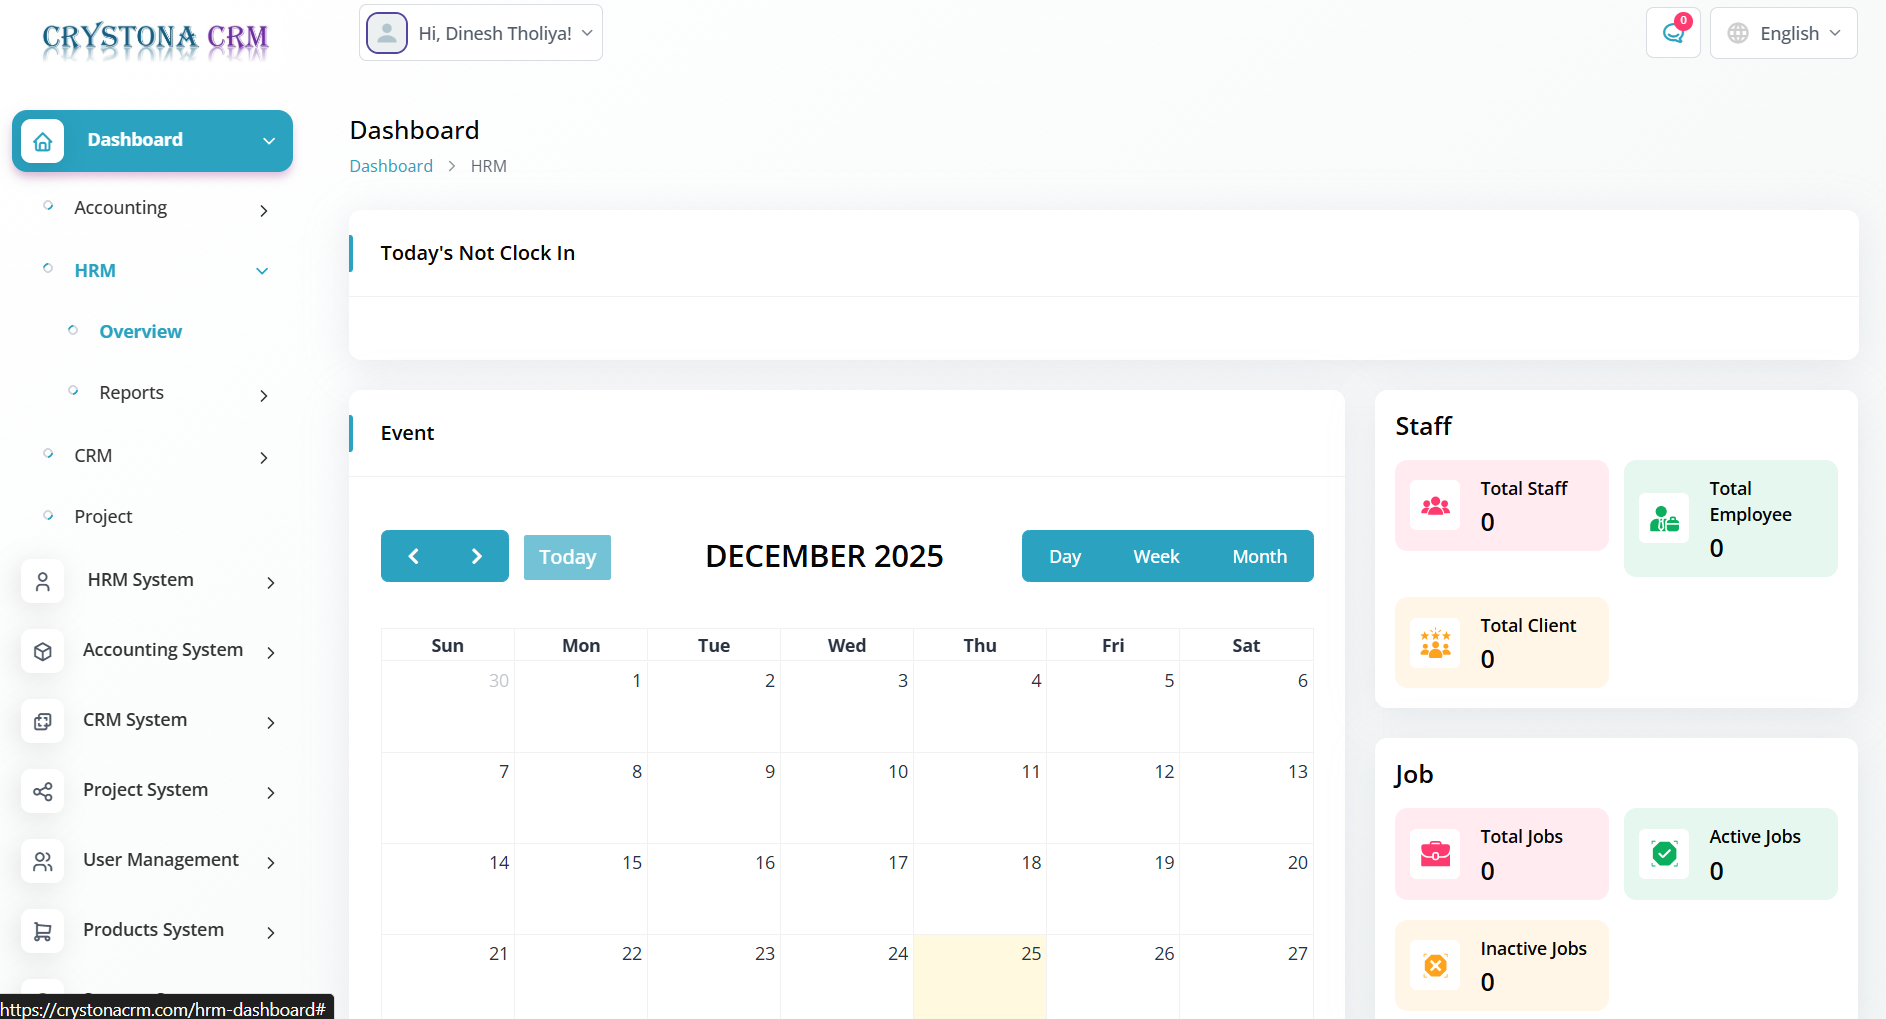Click the Products System cart icon
Image resolution: width=1886 pixels, height=1019 pixels.
(43, 931)
